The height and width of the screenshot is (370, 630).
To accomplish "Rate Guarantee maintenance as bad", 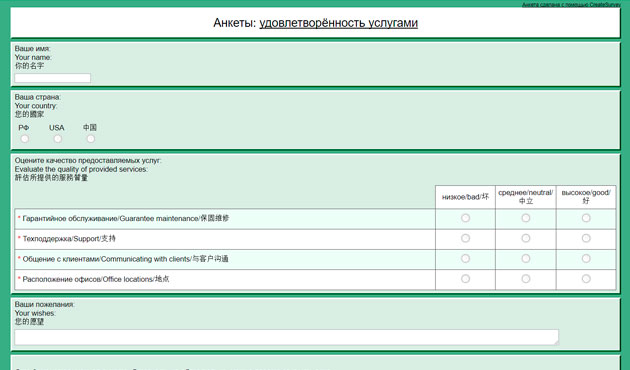I will click(x=465, y=218).
